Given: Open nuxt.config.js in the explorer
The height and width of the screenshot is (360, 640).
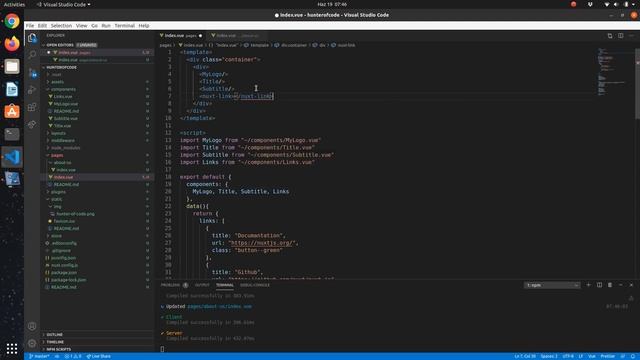Looking at the screenshot, I should tap(64, 265).
